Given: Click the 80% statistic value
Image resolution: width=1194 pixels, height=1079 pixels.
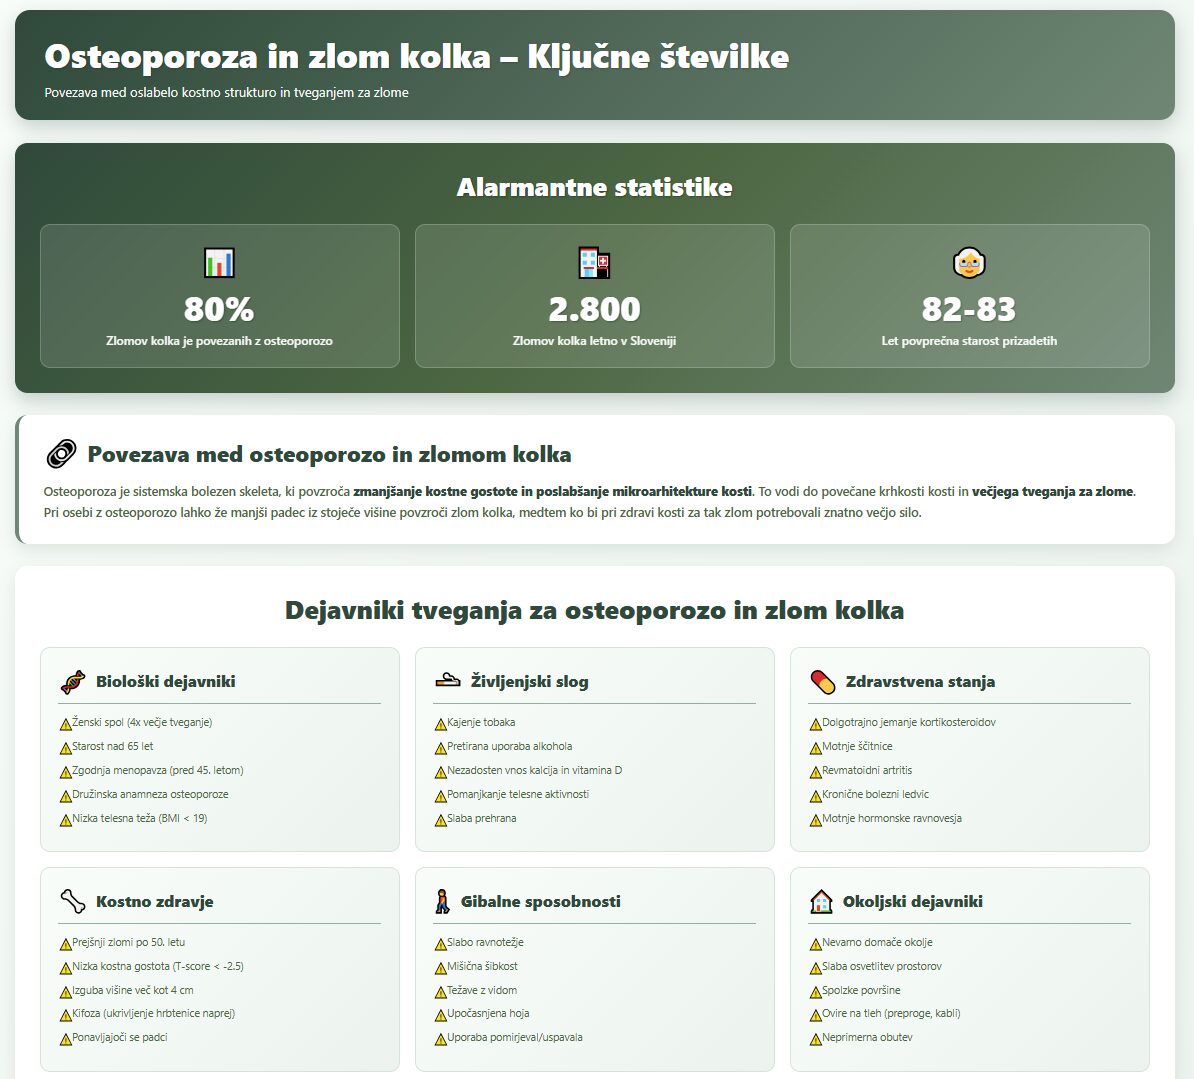Looking at the screenshot, I should [219, 309].
